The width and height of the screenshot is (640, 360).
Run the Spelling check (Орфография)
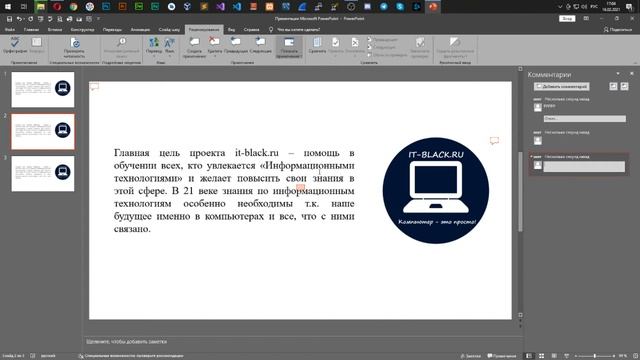coord(15,46)
